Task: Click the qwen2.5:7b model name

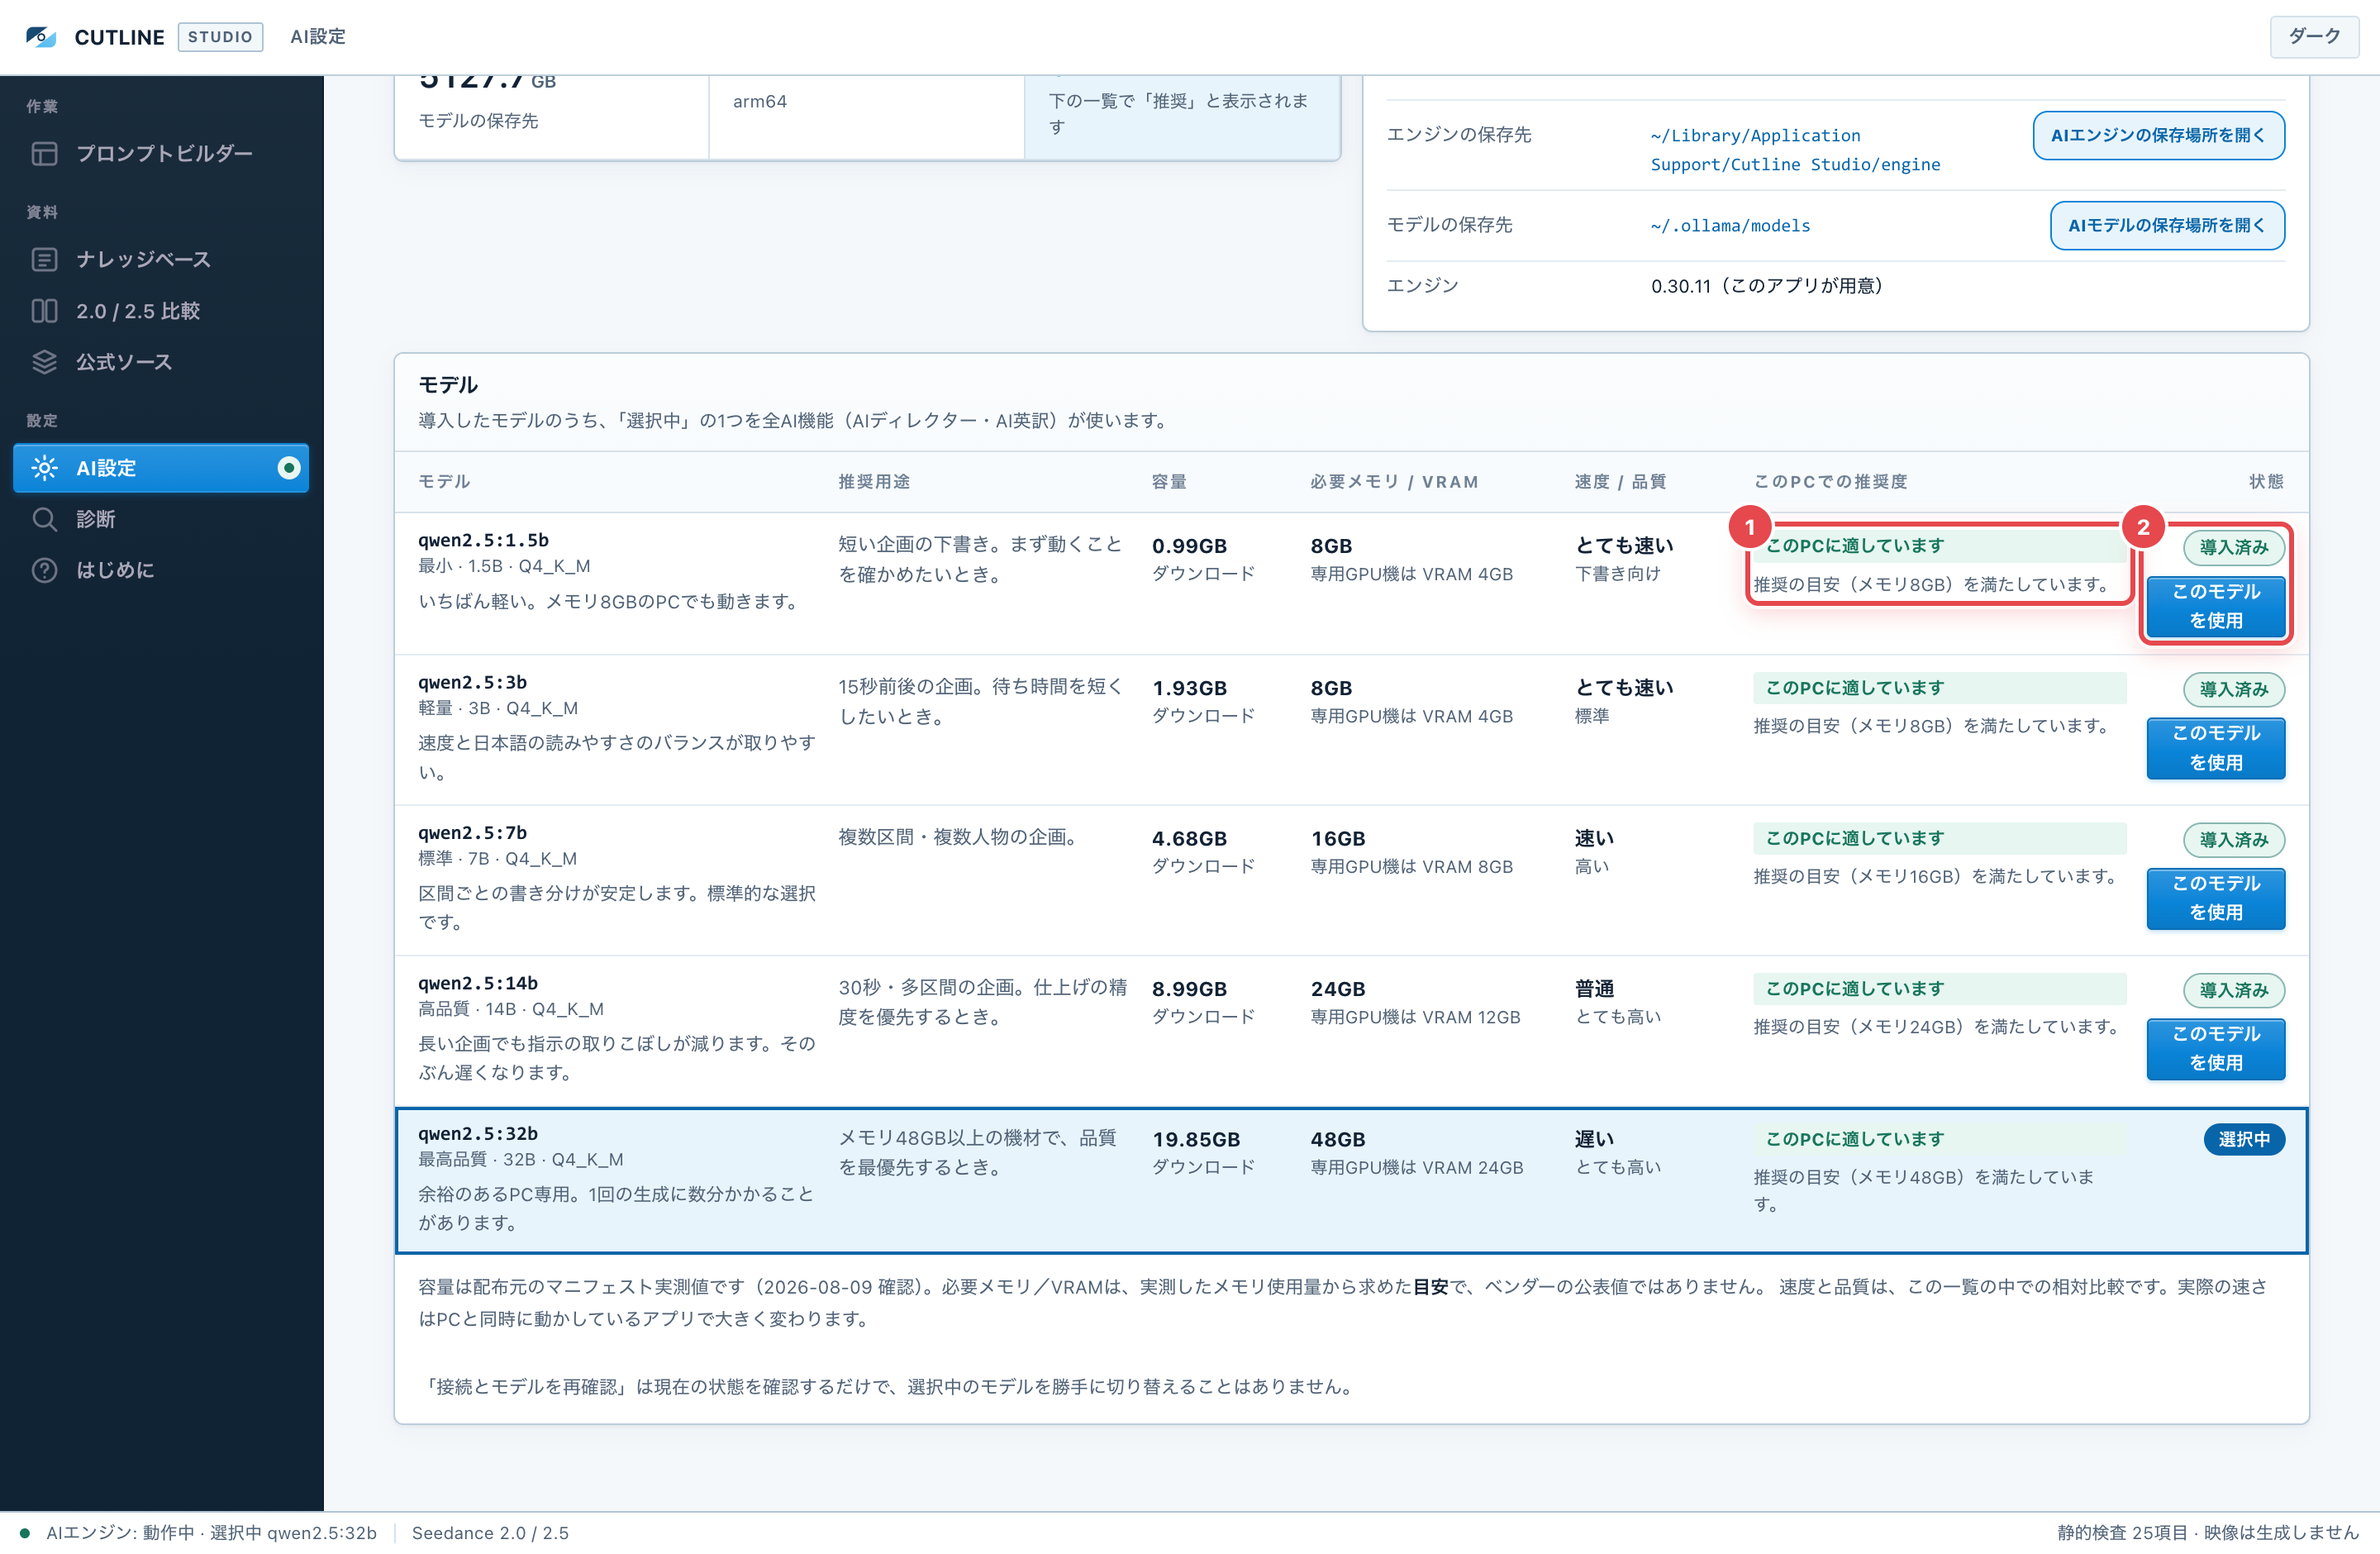Action: [x=472, y=832]
